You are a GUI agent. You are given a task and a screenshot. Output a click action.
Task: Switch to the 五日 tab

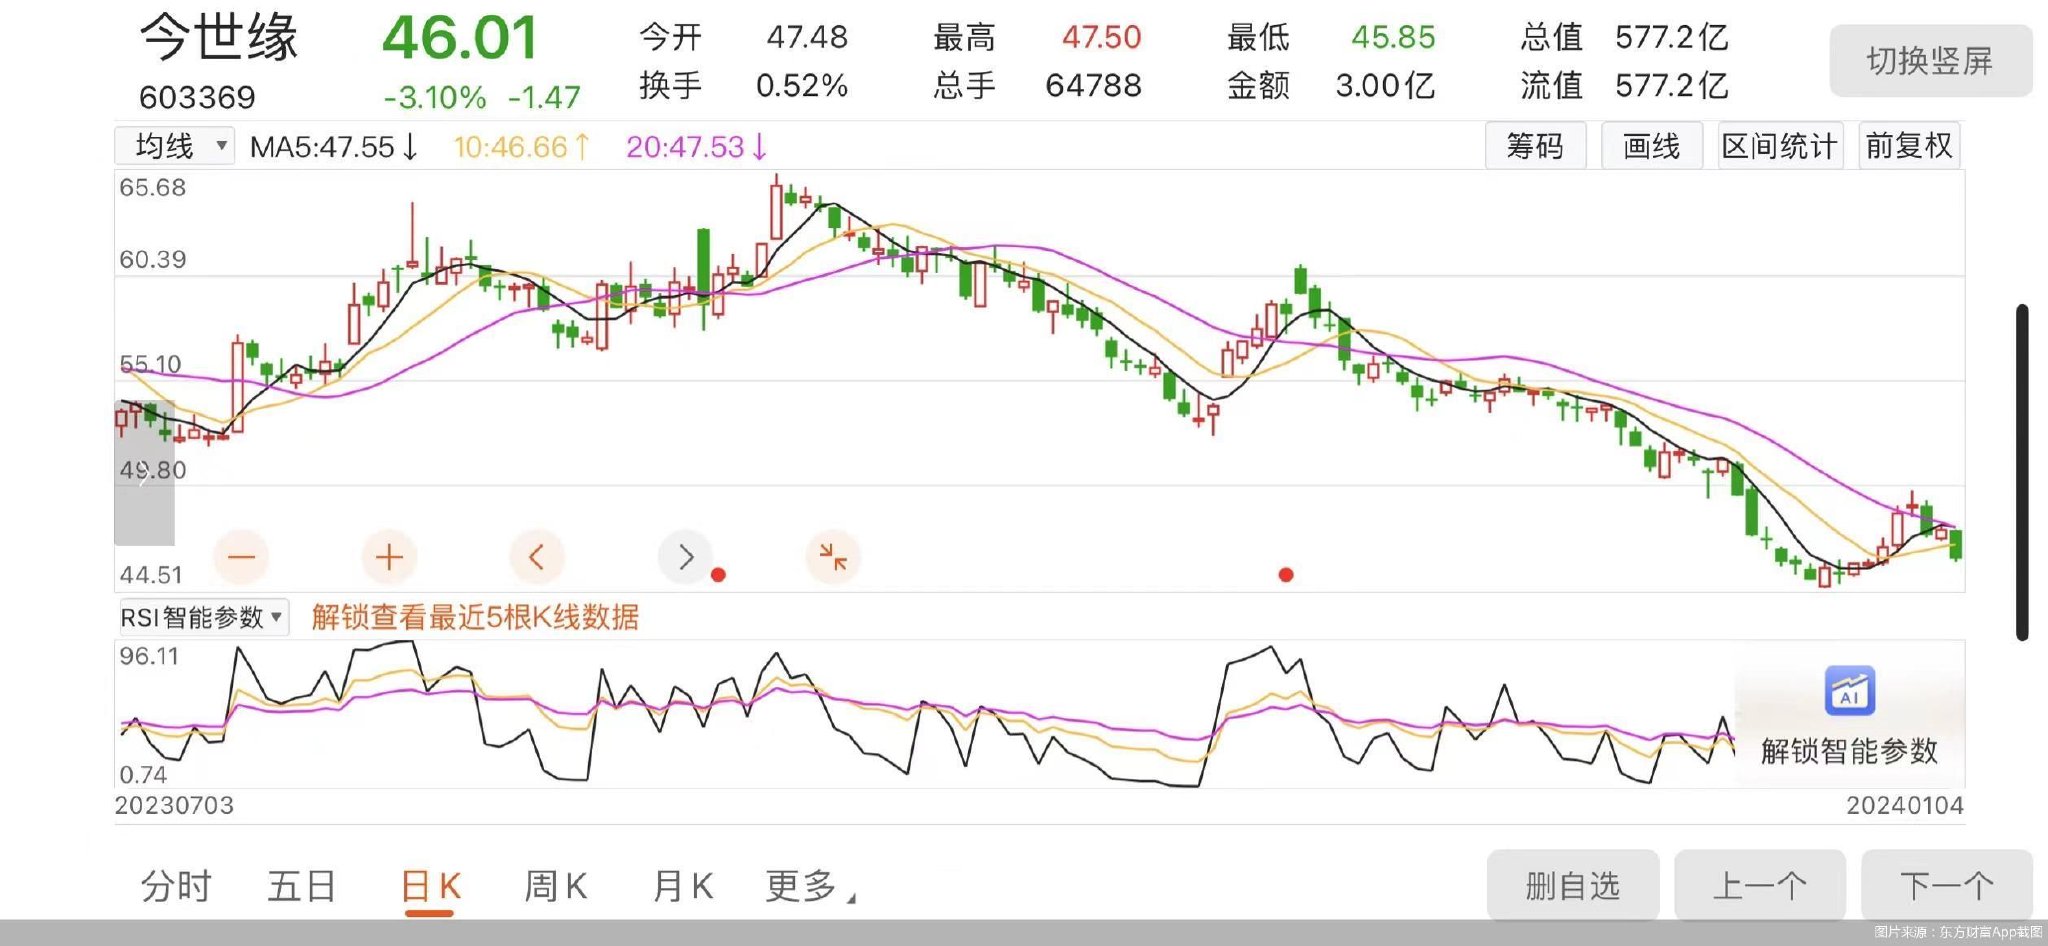301,886
